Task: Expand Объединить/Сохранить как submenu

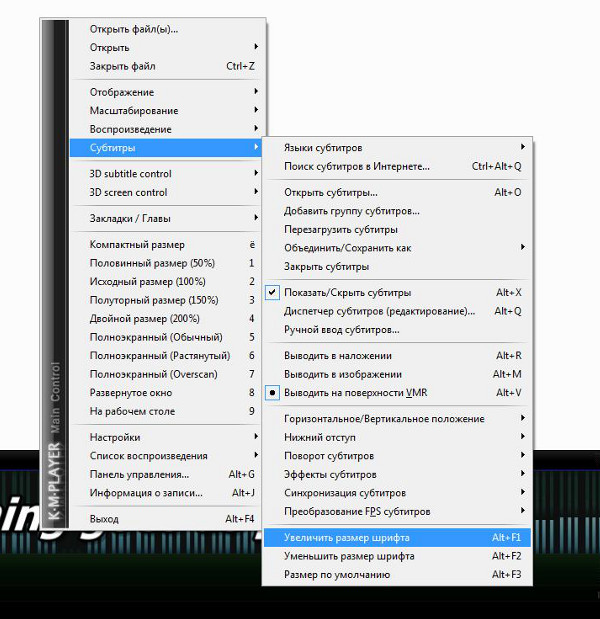Action: (x=397, y=248)
